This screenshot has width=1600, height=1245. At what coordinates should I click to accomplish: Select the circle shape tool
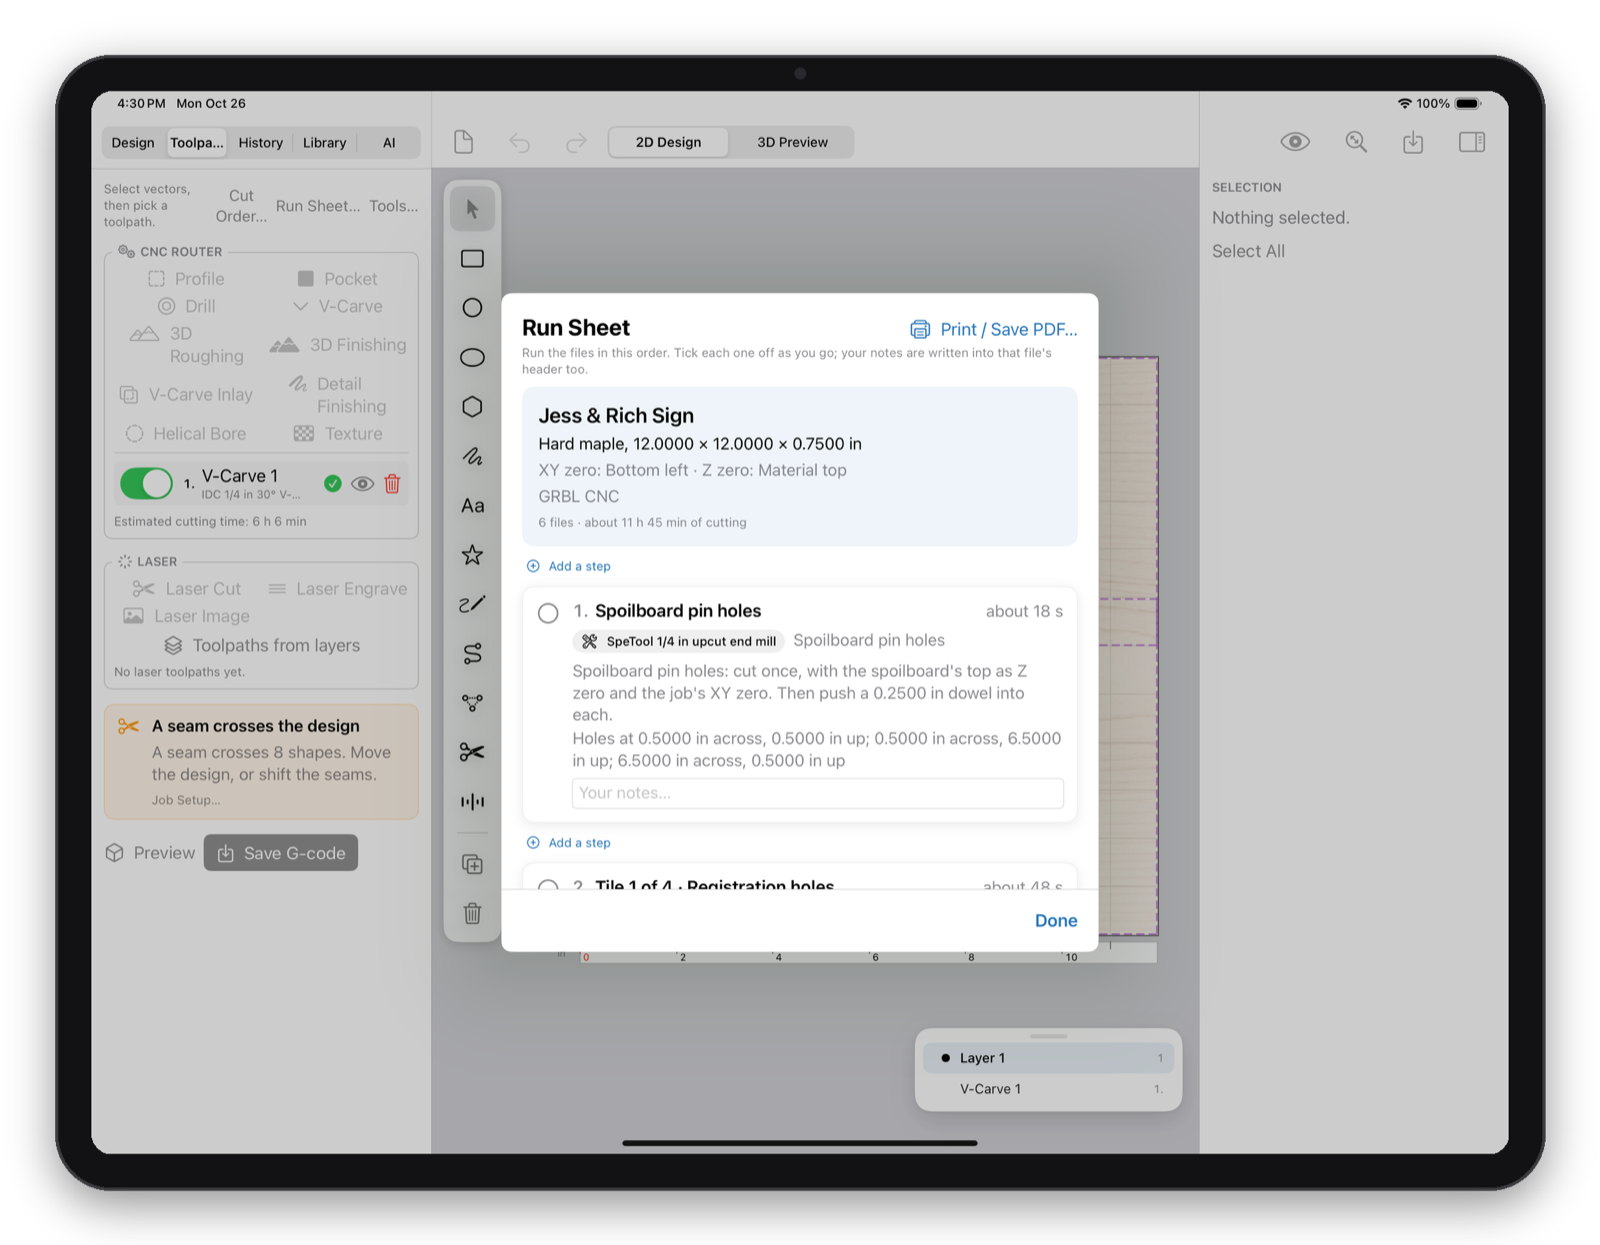click(x=472, y=308)
